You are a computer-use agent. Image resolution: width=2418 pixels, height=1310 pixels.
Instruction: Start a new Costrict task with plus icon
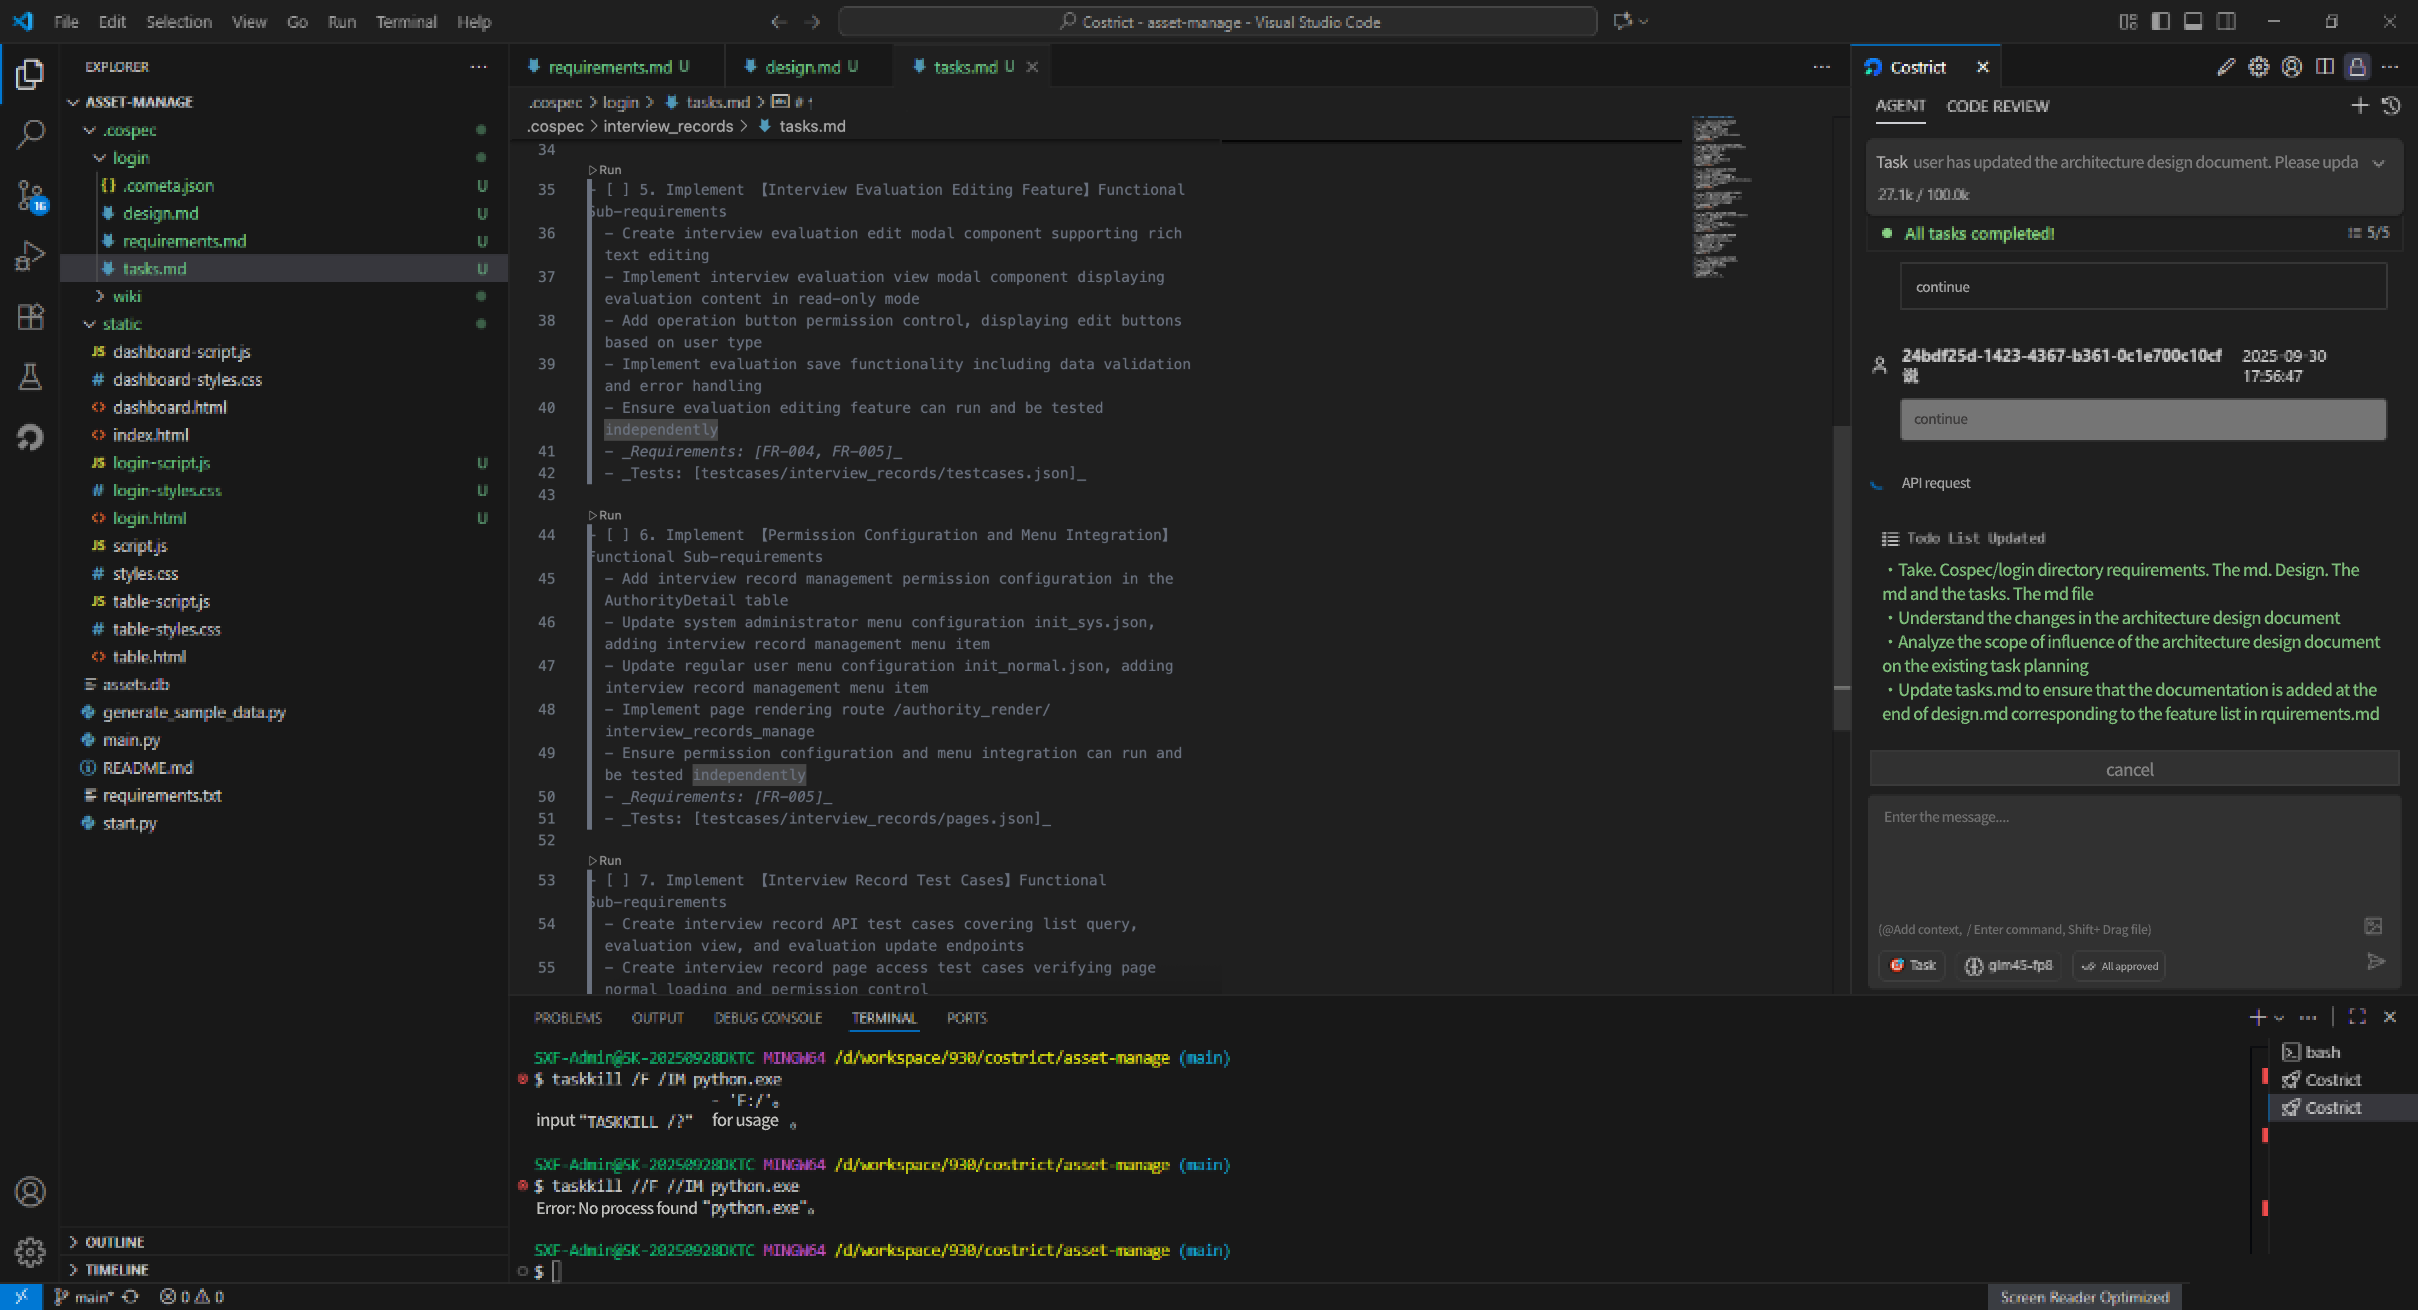tap(2359, 106)
